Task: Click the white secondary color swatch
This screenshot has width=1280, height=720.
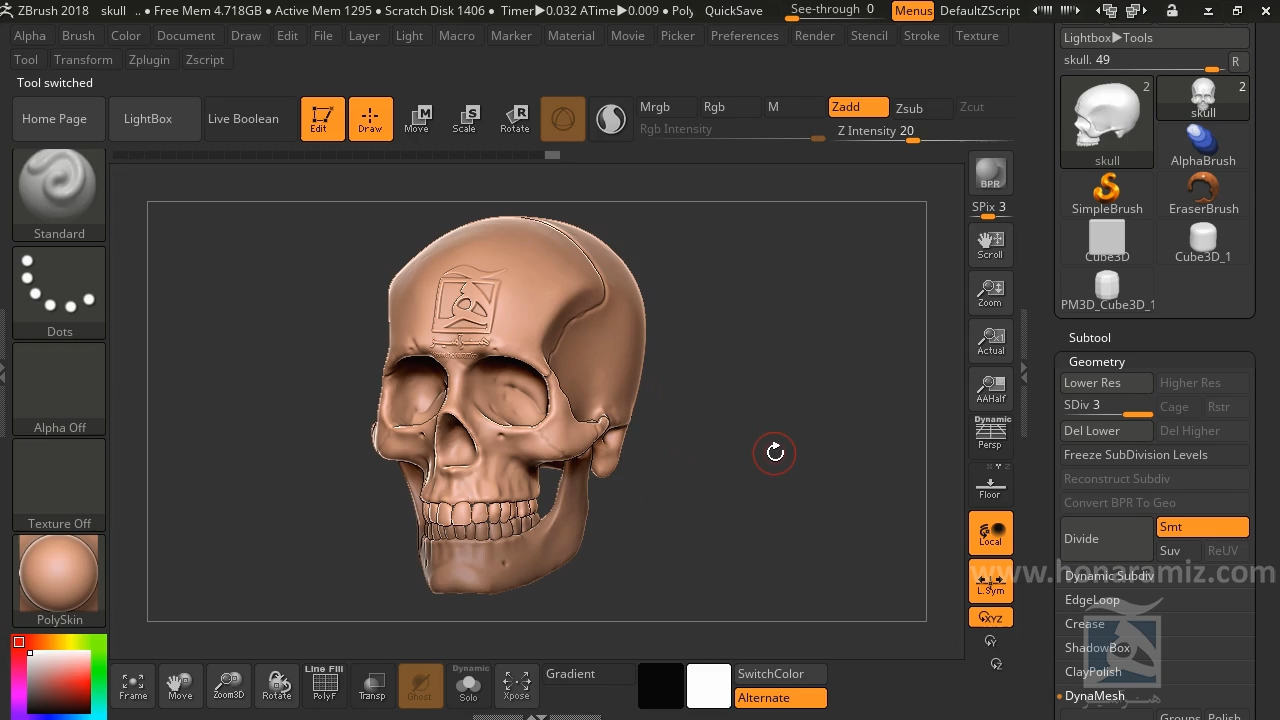Action: [x=708, y=686]
